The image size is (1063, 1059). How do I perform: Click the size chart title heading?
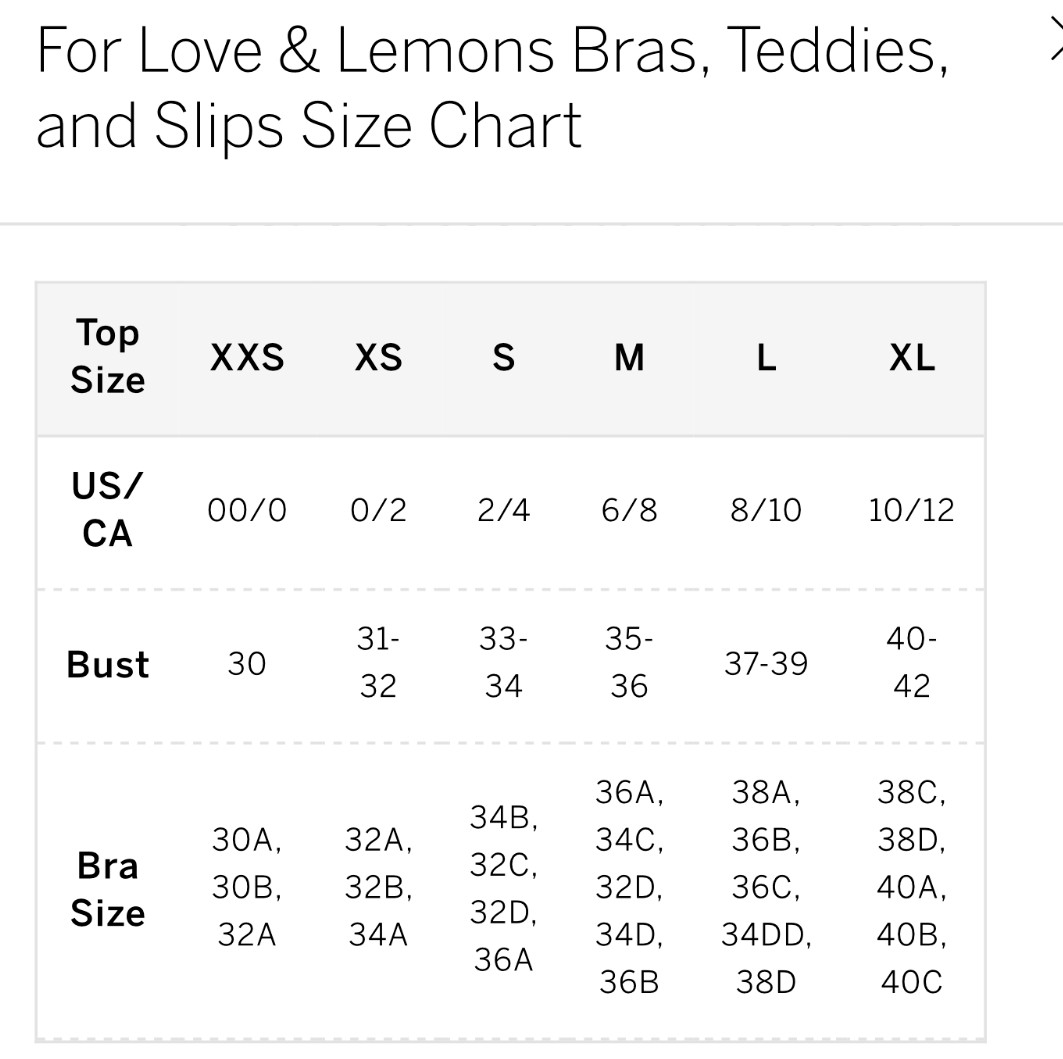point(492,89)
